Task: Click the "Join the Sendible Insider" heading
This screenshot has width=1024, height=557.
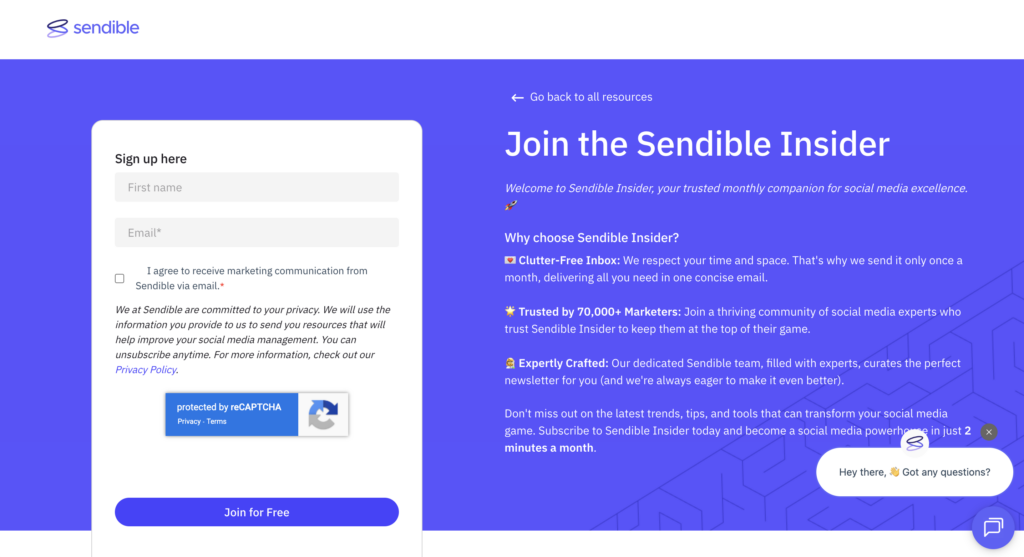Action: click(697, 144)
